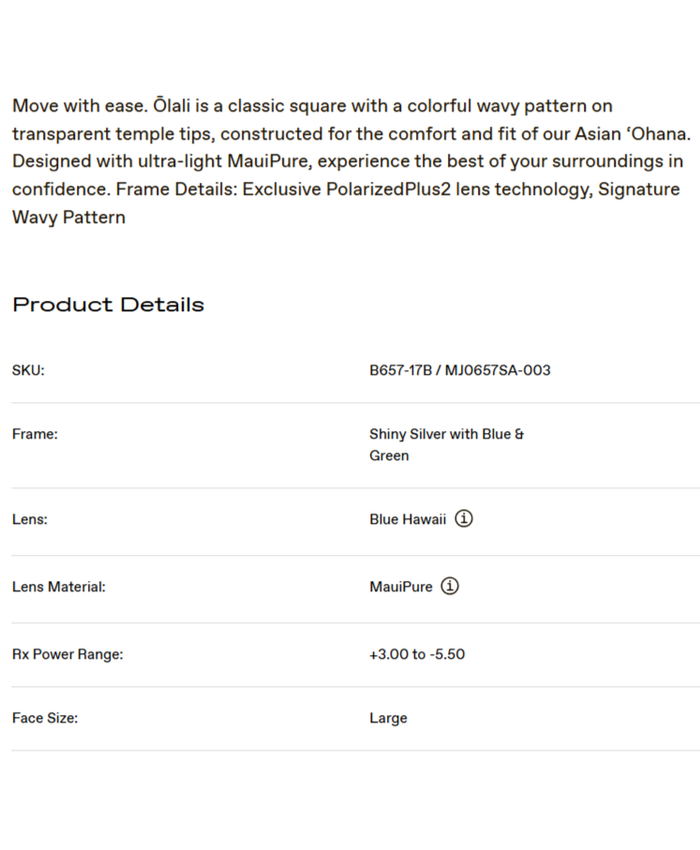Image resolution: width=700 pixels, height=850 pixels.
Task: Click the Lens row label
Action: click(30, 519)
